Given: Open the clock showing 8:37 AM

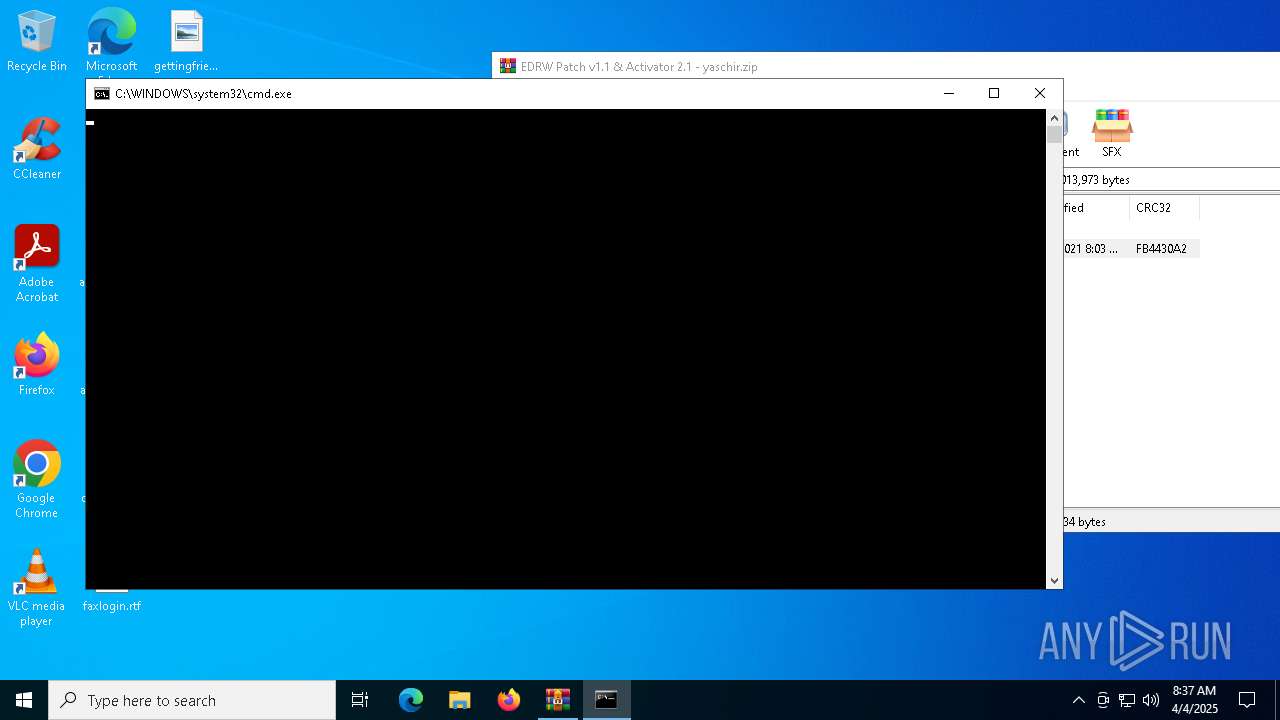Looking at the screenshot, I should (x=1194, y=700).
